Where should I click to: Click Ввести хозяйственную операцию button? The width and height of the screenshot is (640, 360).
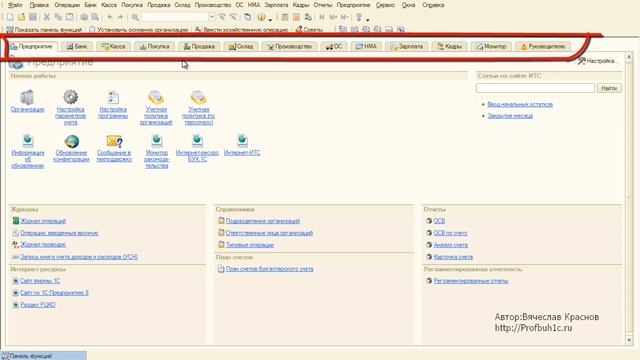point(242,29)
